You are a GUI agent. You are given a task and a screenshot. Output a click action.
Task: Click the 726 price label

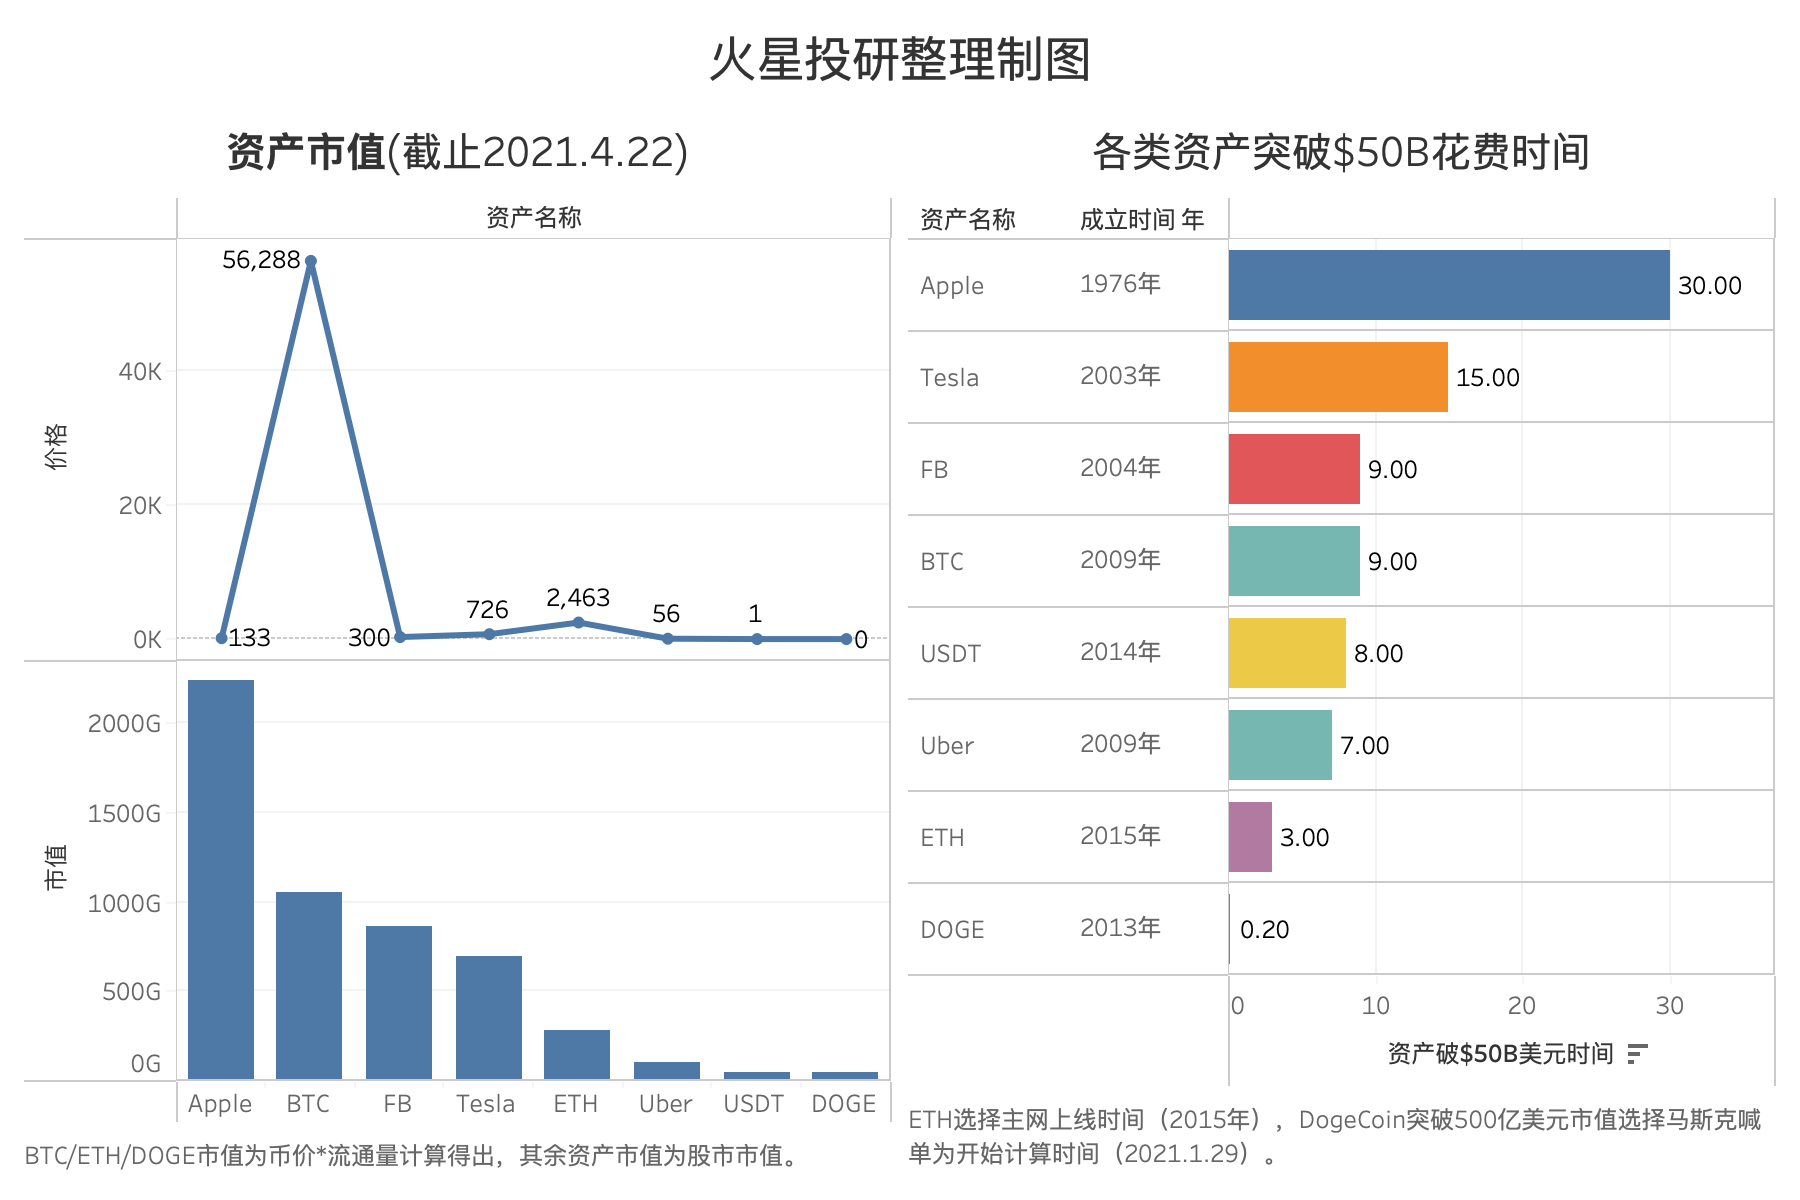[x=487, y=610]
